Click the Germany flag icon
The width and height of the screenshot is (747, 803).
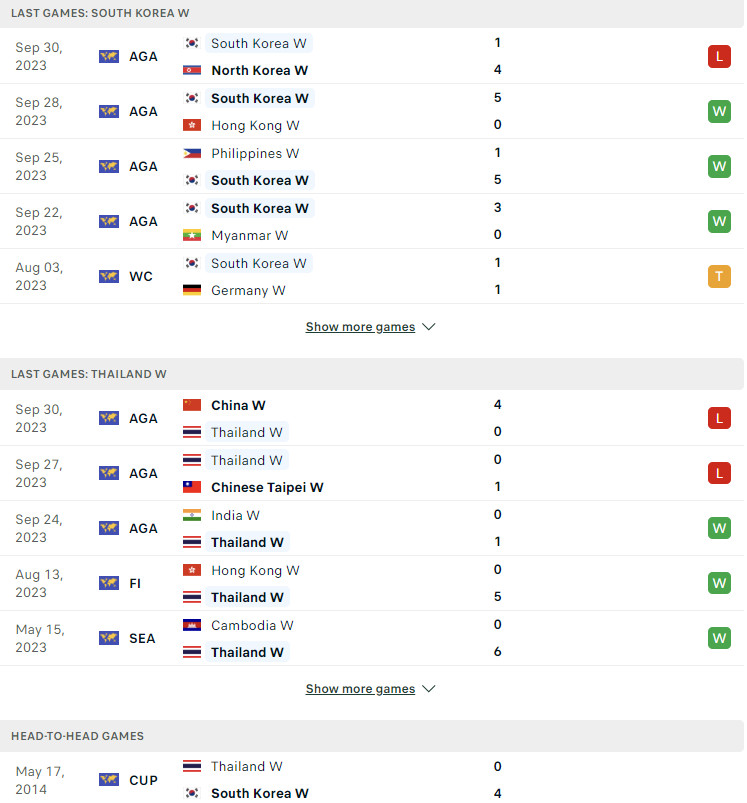pyautogui.click(x=192, y=290)
